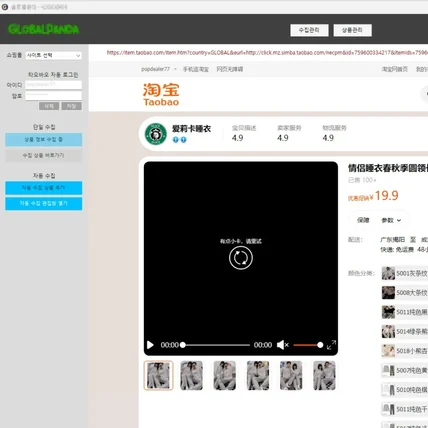Viewport: 428px width, 428px height.
Task: Click the 颜色分类 label
Action: click(x=361, y=273)
